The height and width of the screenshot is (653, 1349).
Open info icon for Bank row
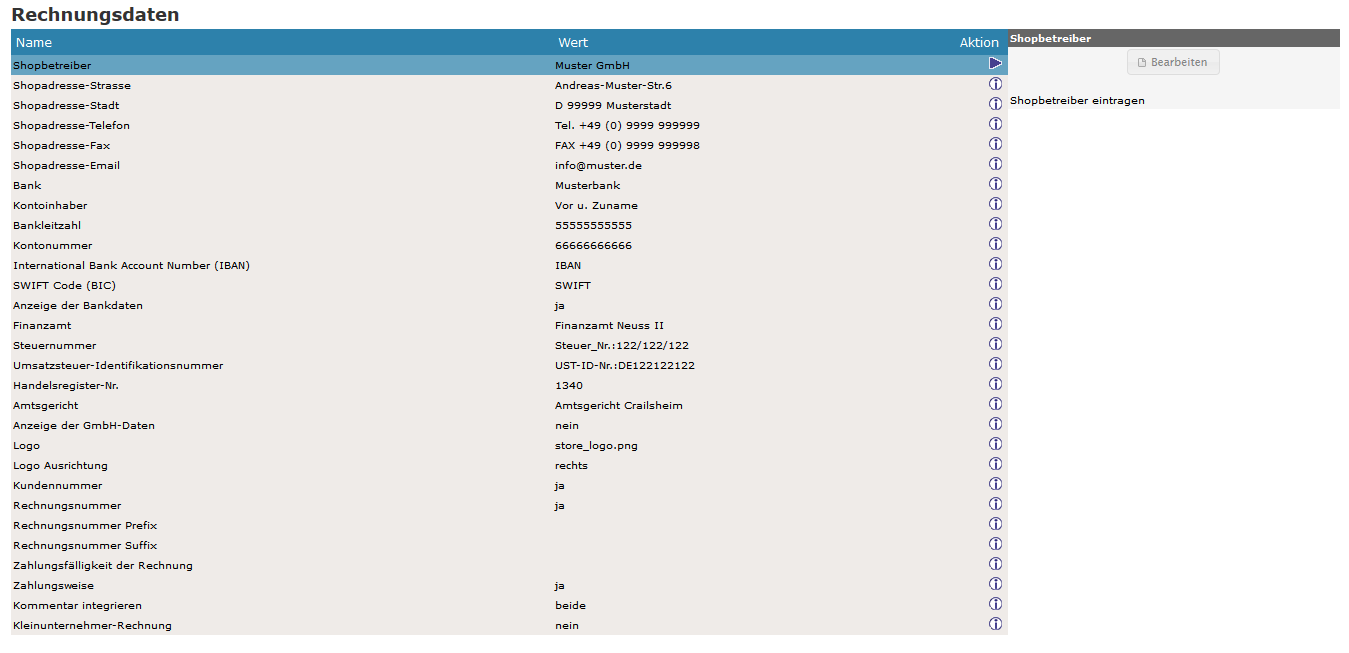[x=995, y=184]
